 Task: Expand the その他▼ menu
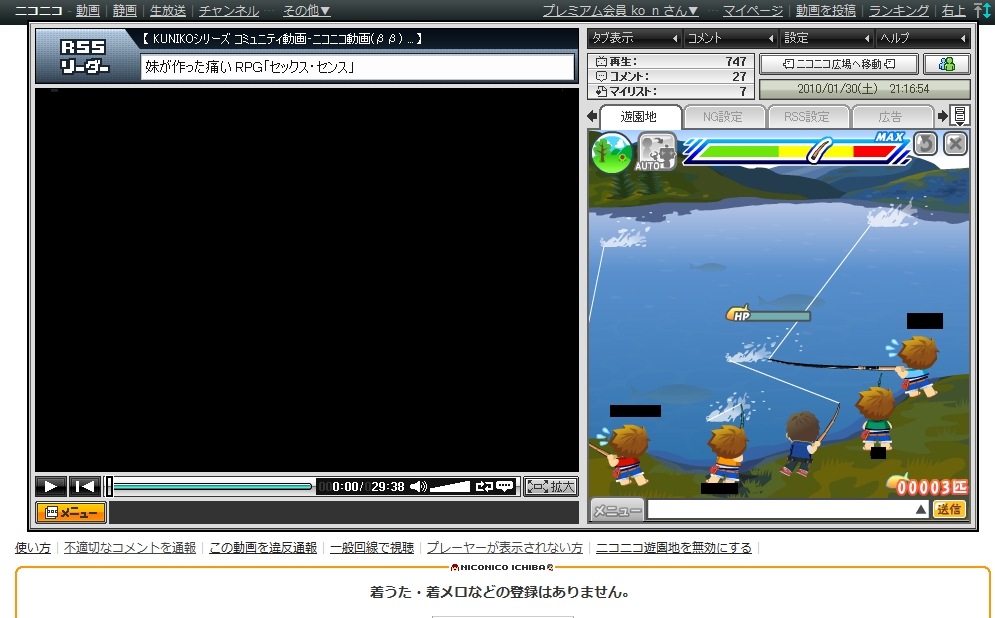306,11
